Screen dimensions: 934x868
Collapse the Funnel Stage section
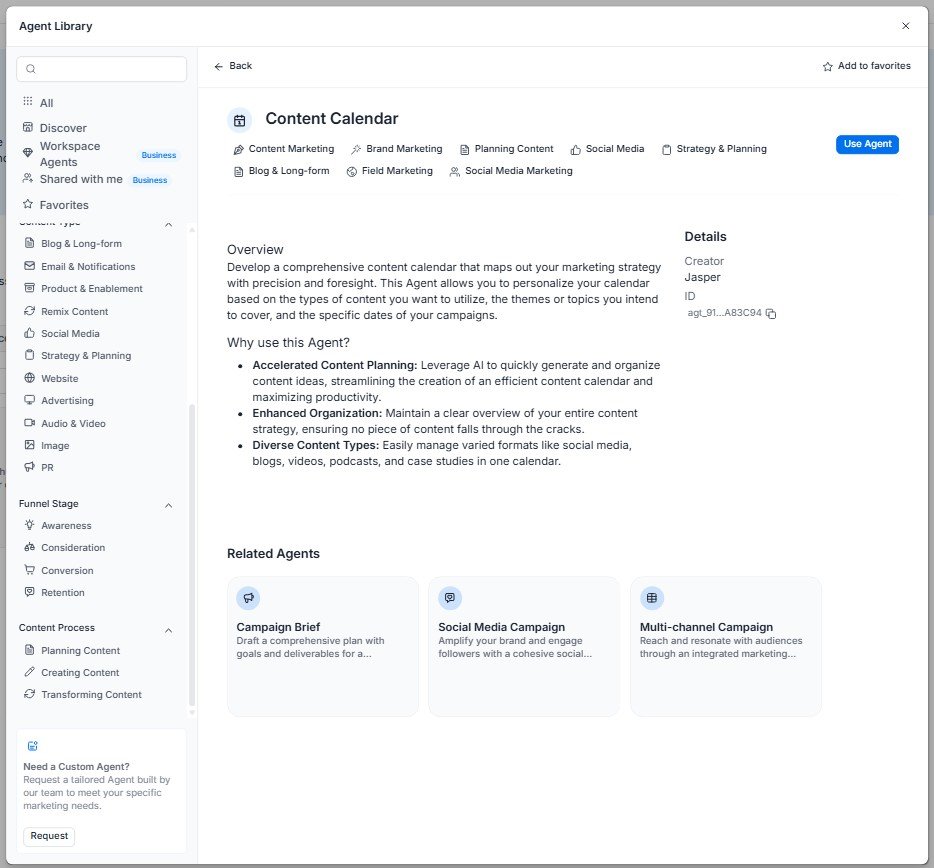169,505
